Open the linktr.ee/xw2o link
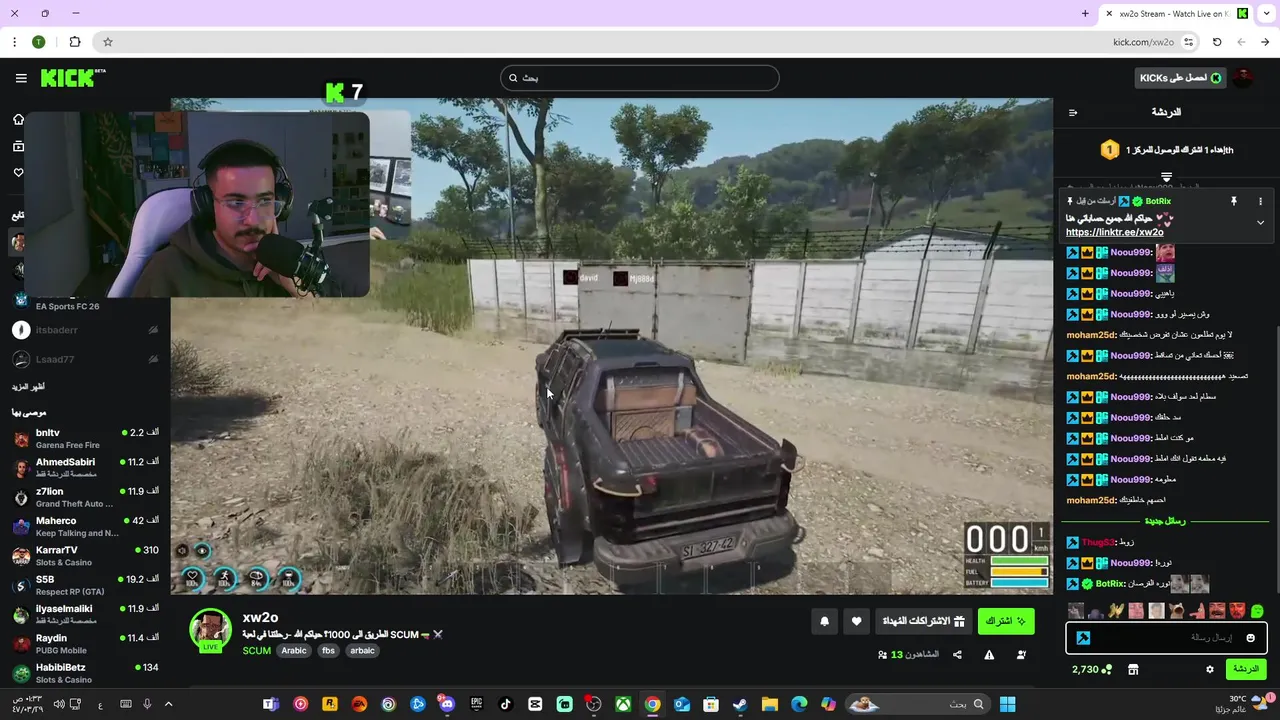The height and width of the screenshot is (720, 1280). point(1114,232)
